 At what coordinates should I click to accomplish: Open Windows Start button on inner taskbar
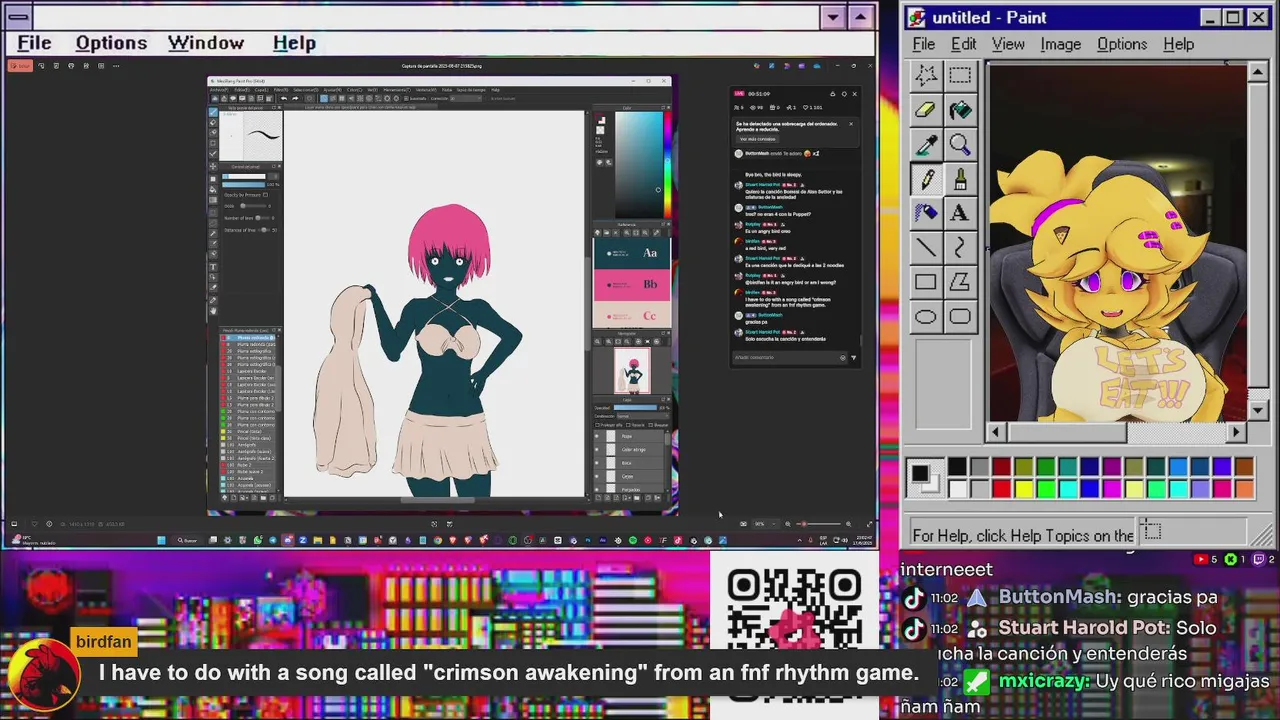161,540
